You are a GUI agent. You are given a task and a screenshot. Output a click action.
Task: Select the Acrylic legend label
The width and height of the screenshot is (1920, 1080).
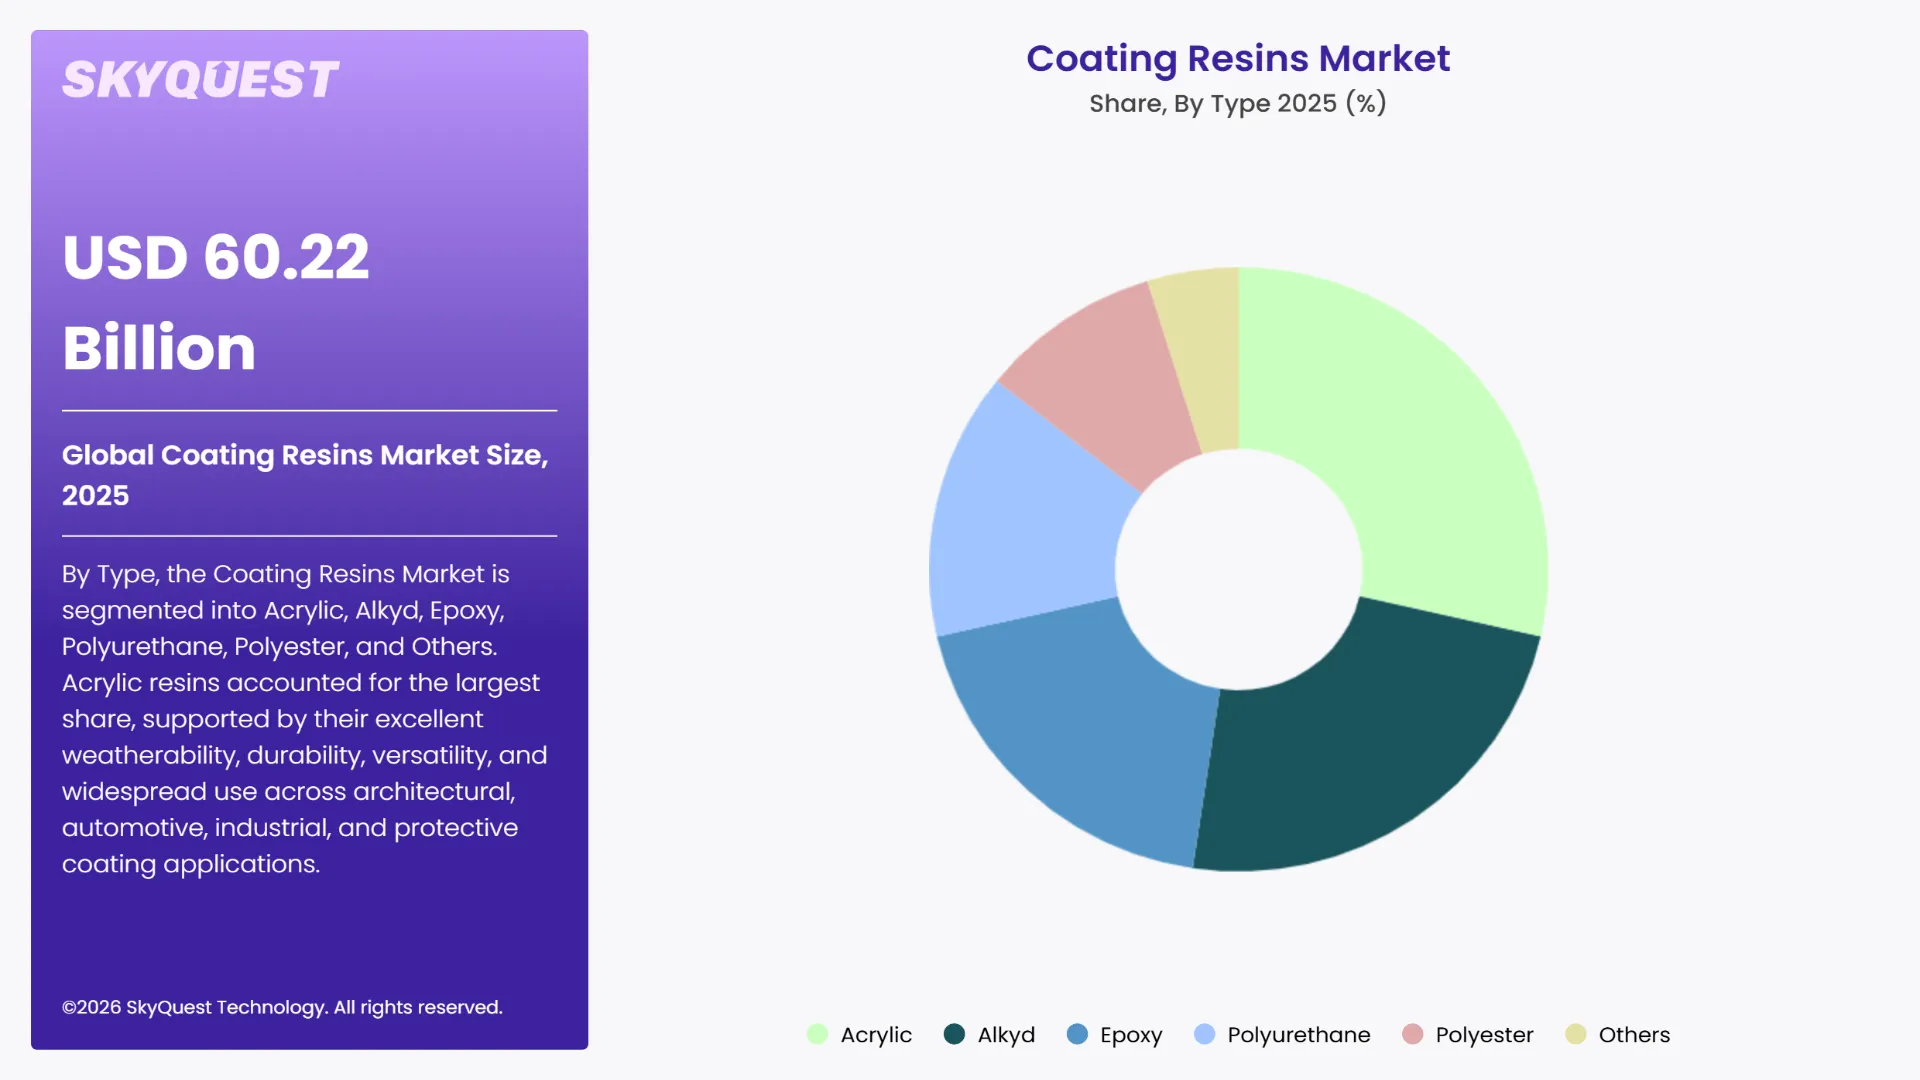click(876, 1035)
